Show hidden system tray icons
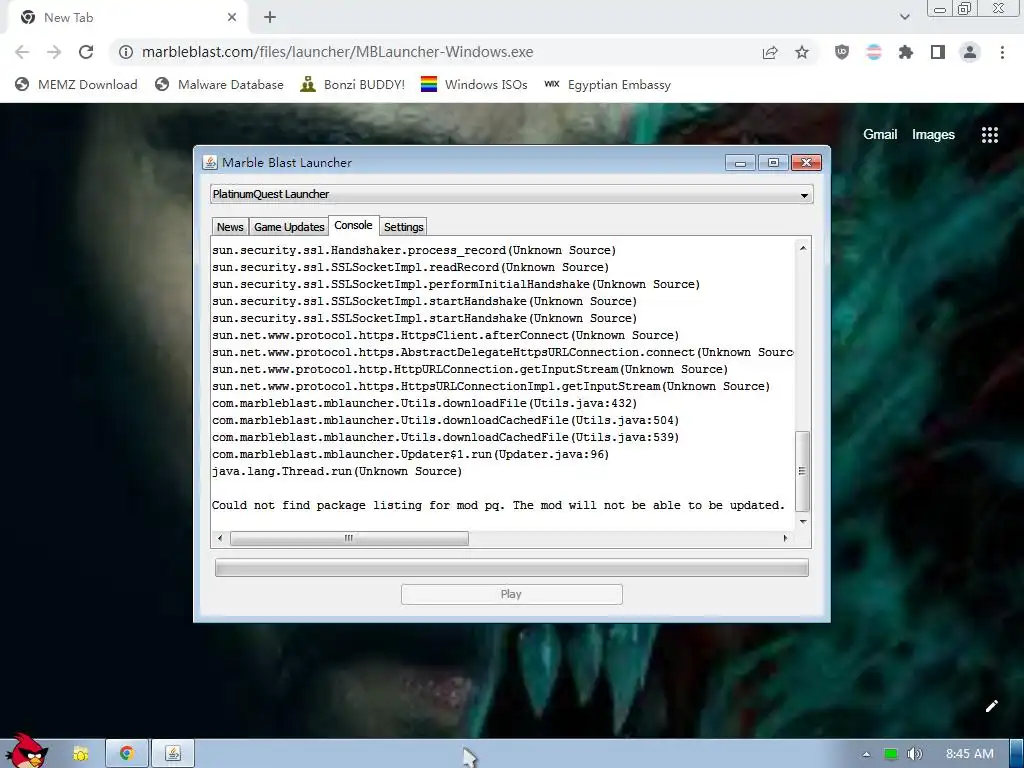 click(x=866, y=754)
